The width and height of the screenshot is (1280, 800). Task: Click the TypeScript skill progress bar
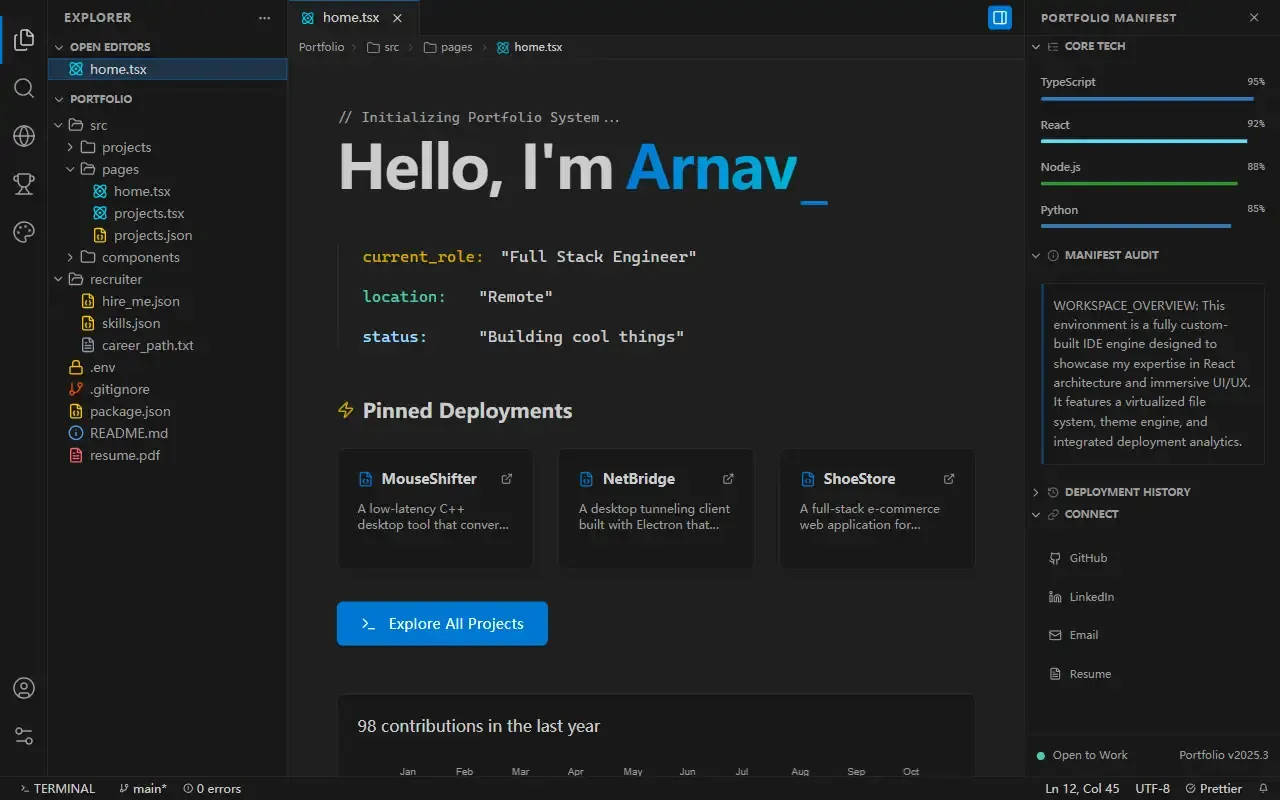[1152, 99]
